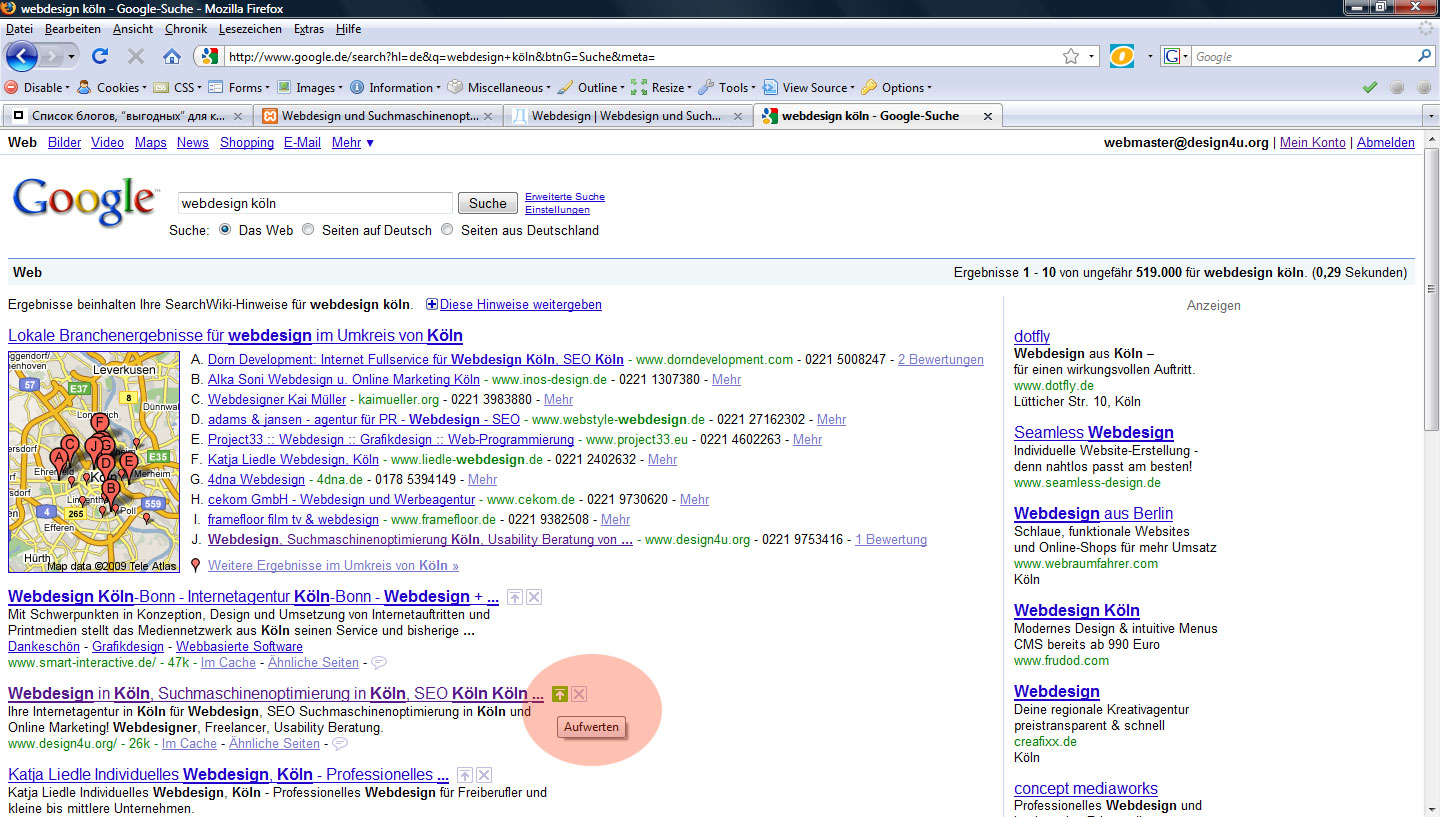The height and width of the screenshot is (817, 1440).
Task: Click the orange toolbar icon beside address bar
Action: 1122,57
